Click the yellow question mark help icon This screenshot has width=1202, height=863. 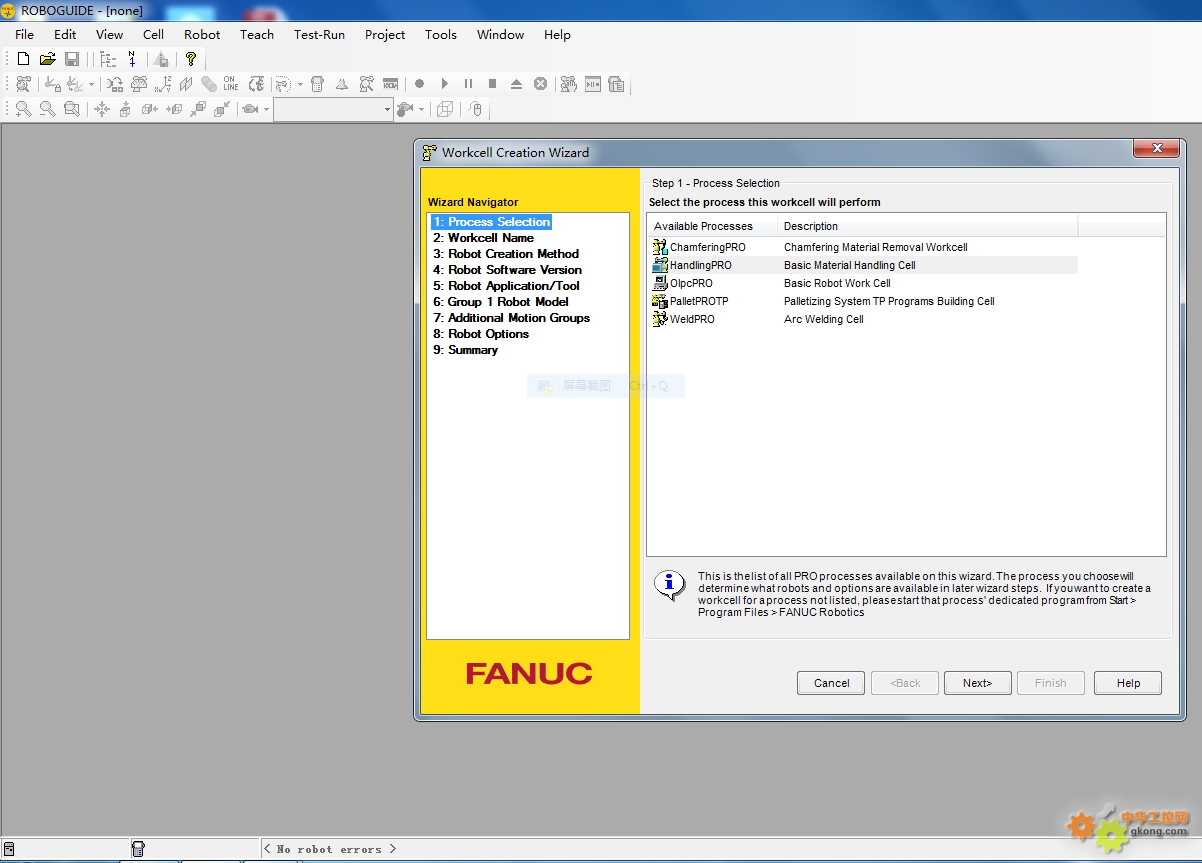(x=191, y=60)
